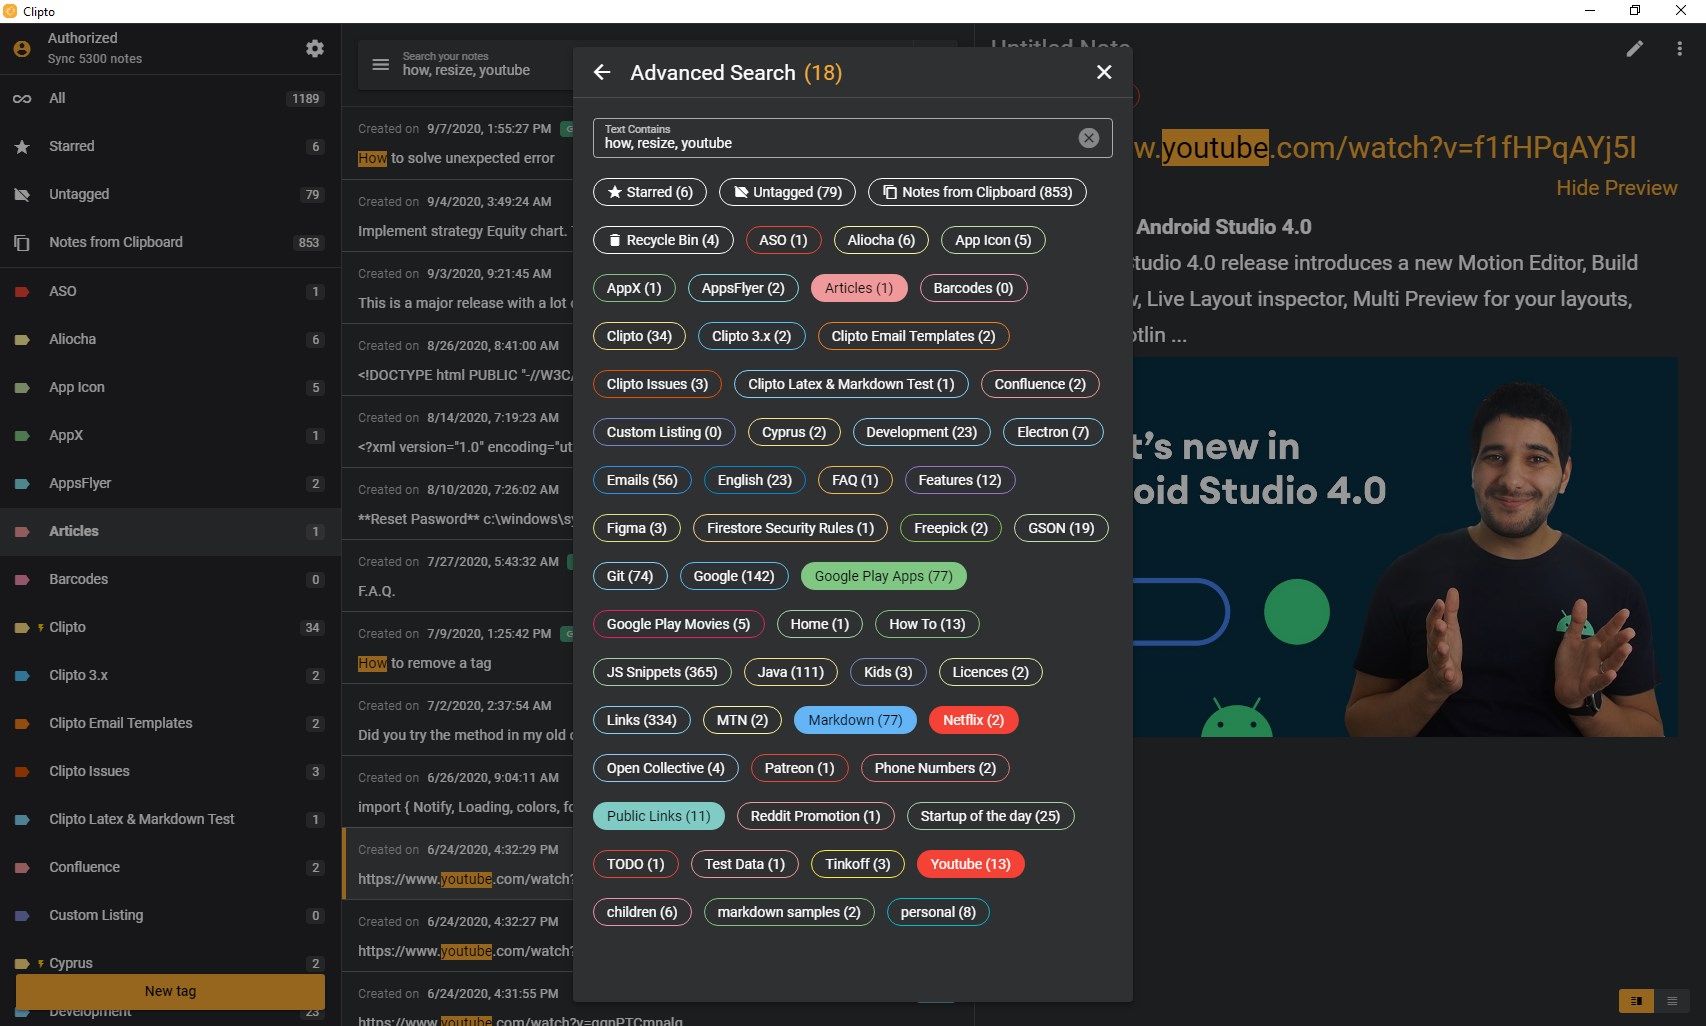Image resolution: width=1706 pixels, height=1026 pixels.
Task: Open Notes from Clipboard in the sidebar
Action: click(170, 242)
